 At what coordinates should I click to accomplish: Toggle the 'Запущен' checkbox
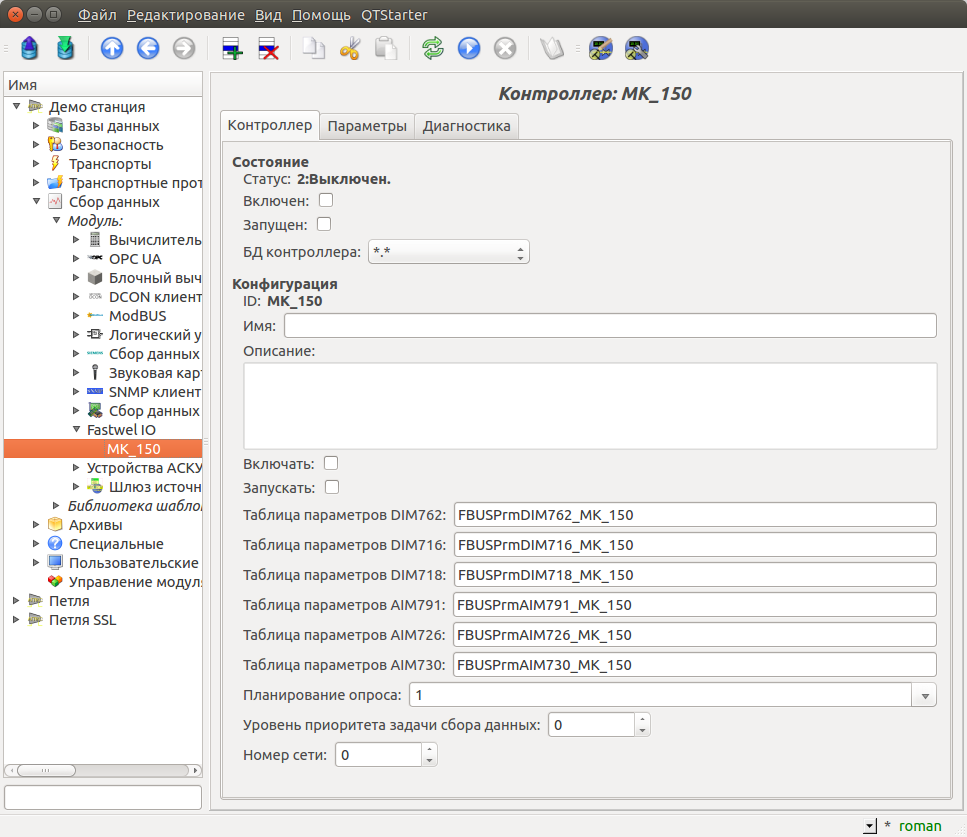point(323,224)
